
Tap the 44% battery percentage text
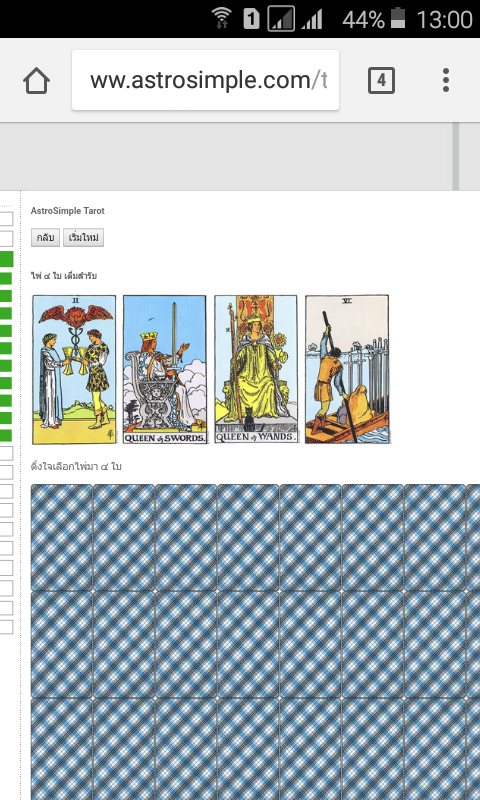click(x=363, y=19)
